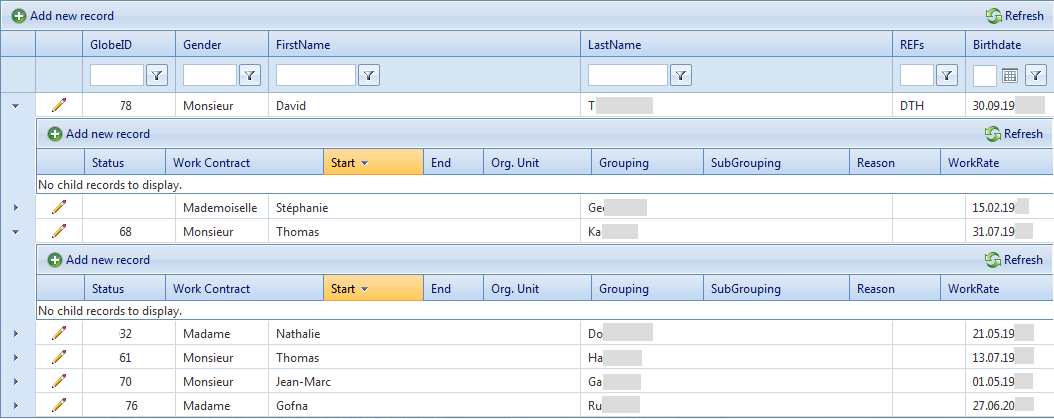The image size is (1054, 419).
Task: Collapse the expanded David row
Action: click(16, 105)
